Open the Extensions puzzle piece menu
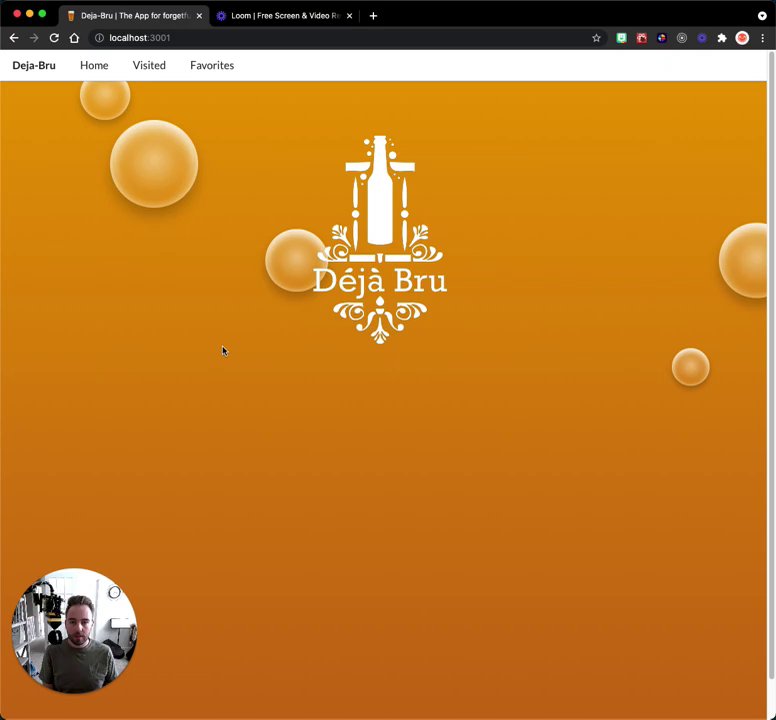This screenshot has width=776, height=720. coord(722,38)
